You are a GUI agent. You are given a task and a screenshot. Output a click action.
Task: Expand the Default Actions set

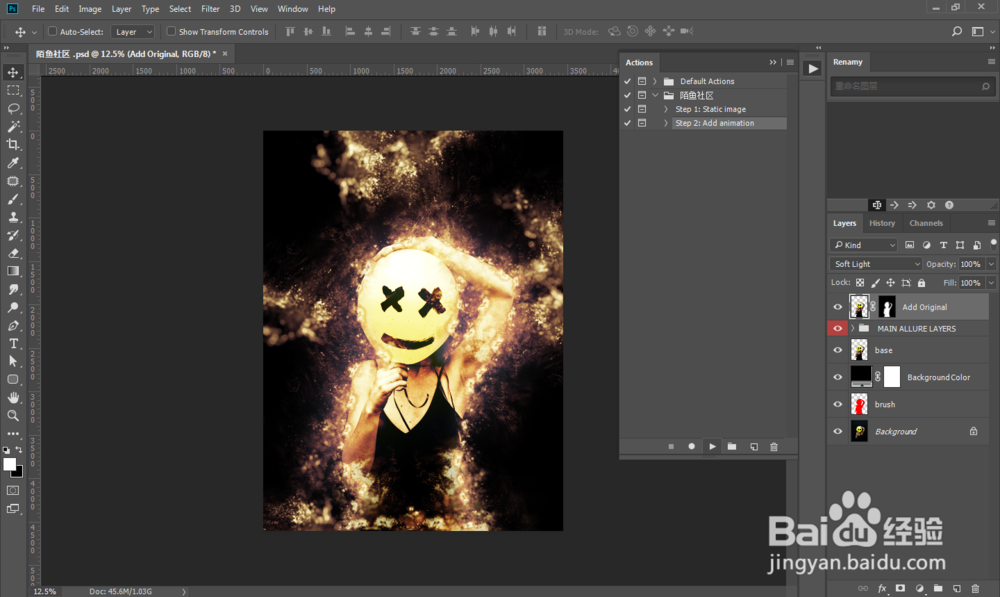click(654, 81)
